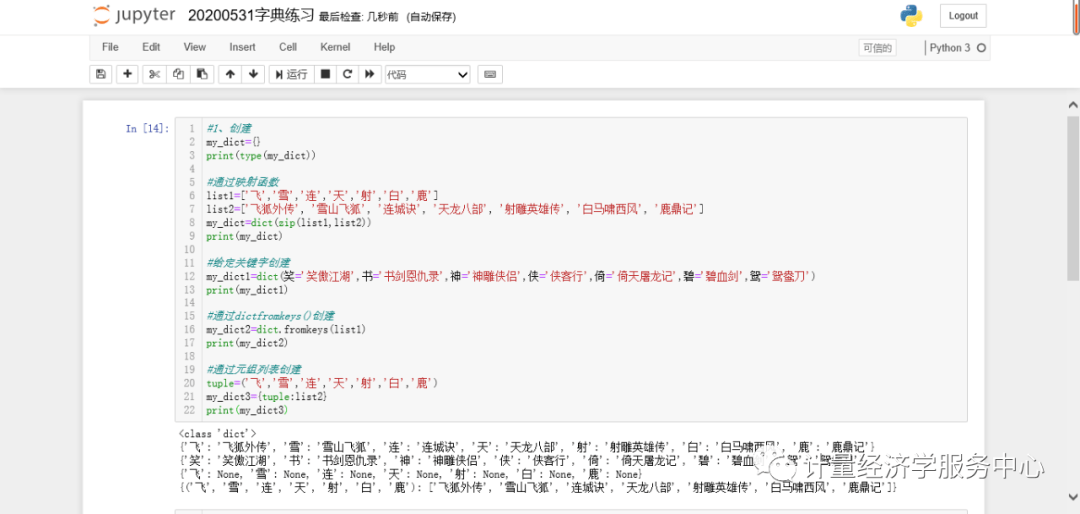Viewport: 1080px width, 514px height.
Task: Restart the kernel icon
Action: tap(348, 74)
